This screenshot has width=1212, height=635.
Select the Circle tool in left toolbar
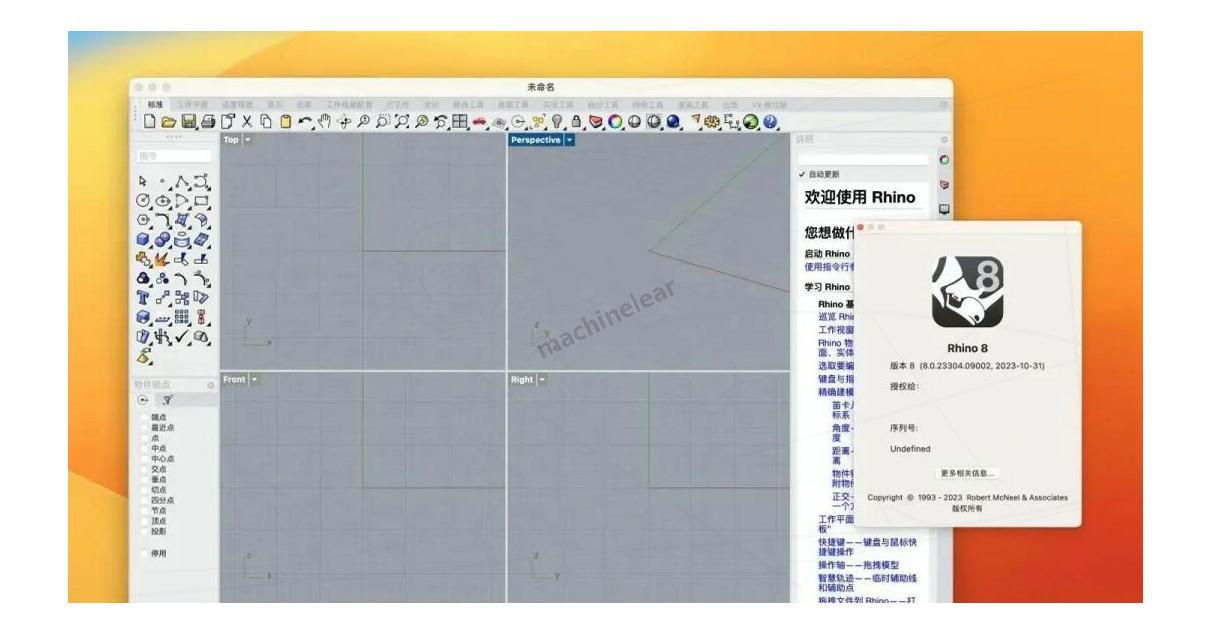coord(143,200)
